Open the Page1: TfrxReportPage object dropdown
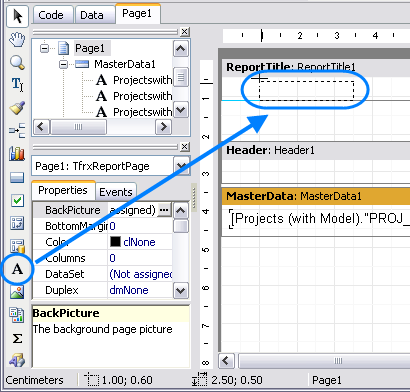The image size is (410, 392). point(182,166)
